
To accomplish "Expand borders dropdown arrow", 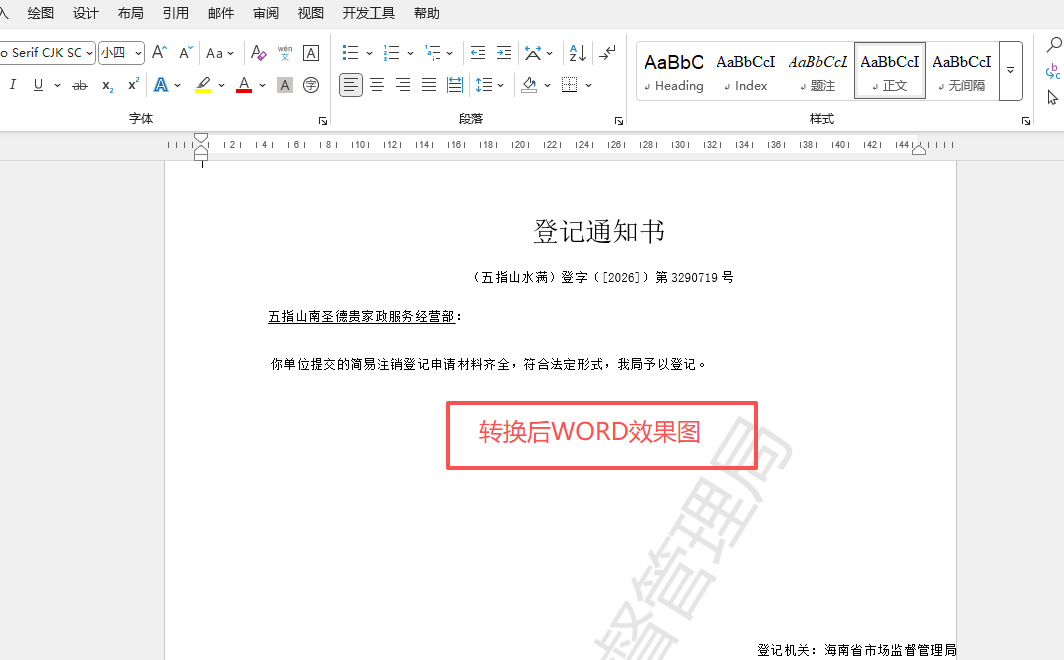I will coord(588,85).
